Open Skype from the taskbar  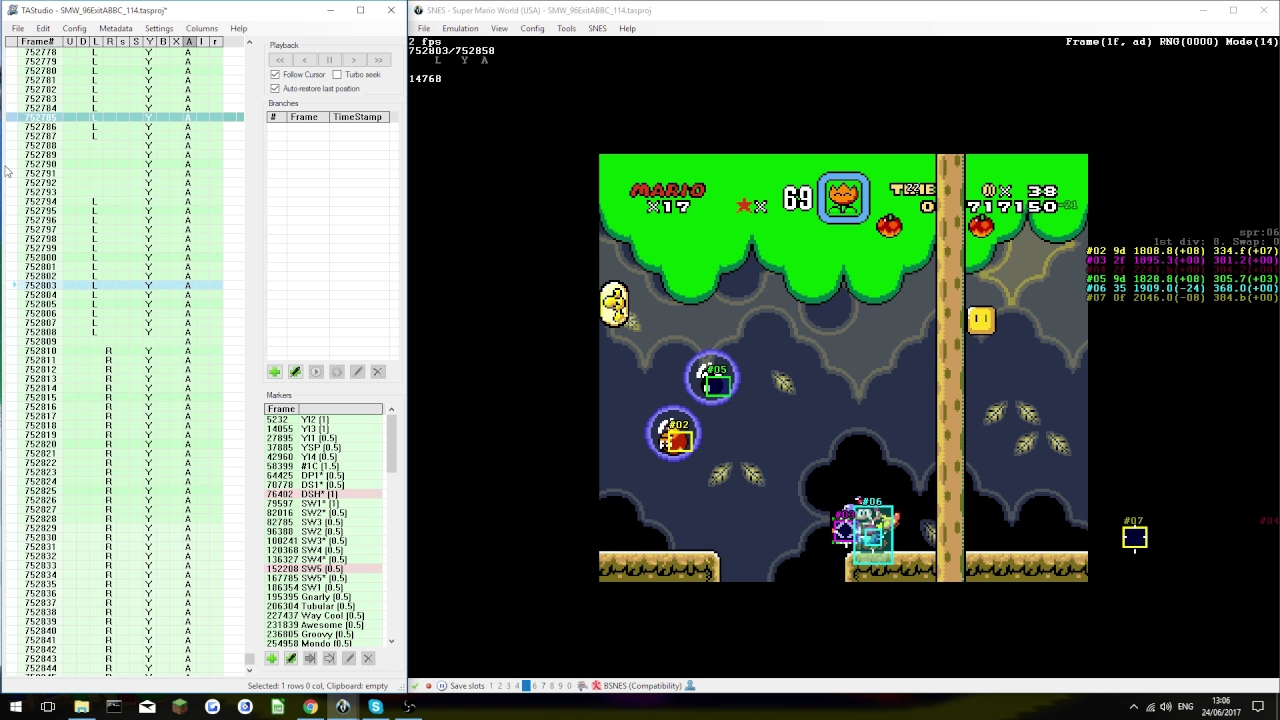pyautogui.click(x=376, y=707)
